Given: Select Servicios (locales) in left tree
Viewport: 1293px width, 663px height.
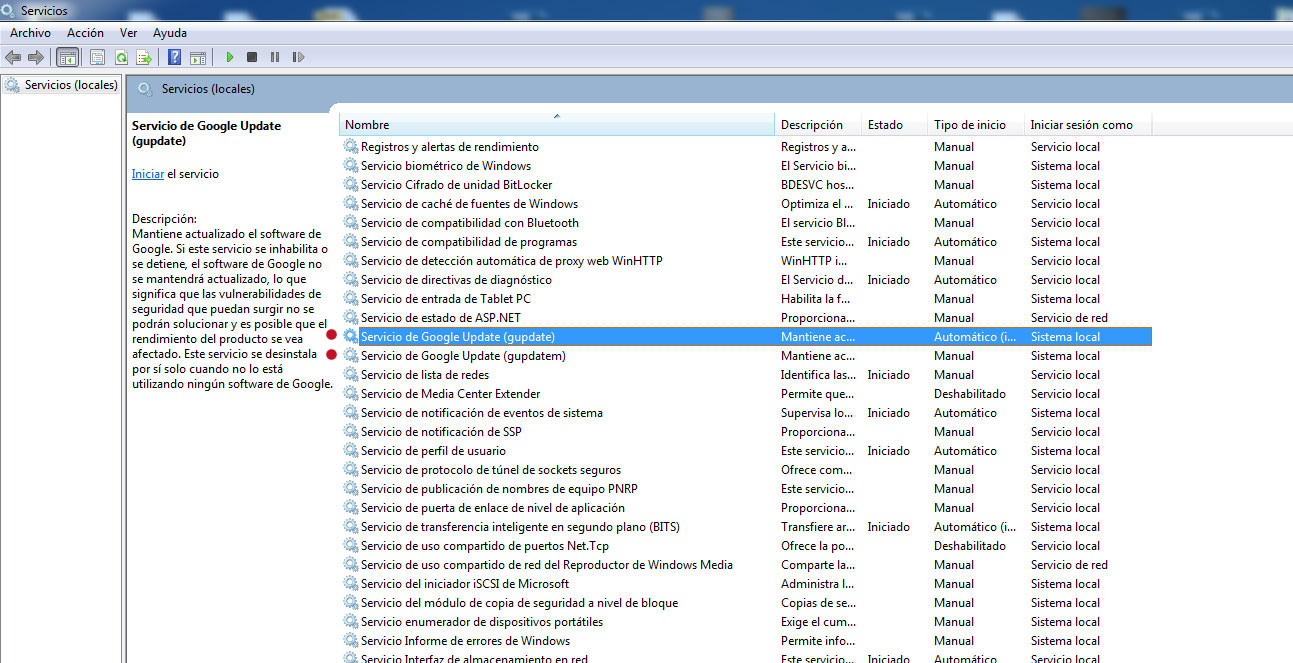Looking at the screenshot, I should 71,85.
